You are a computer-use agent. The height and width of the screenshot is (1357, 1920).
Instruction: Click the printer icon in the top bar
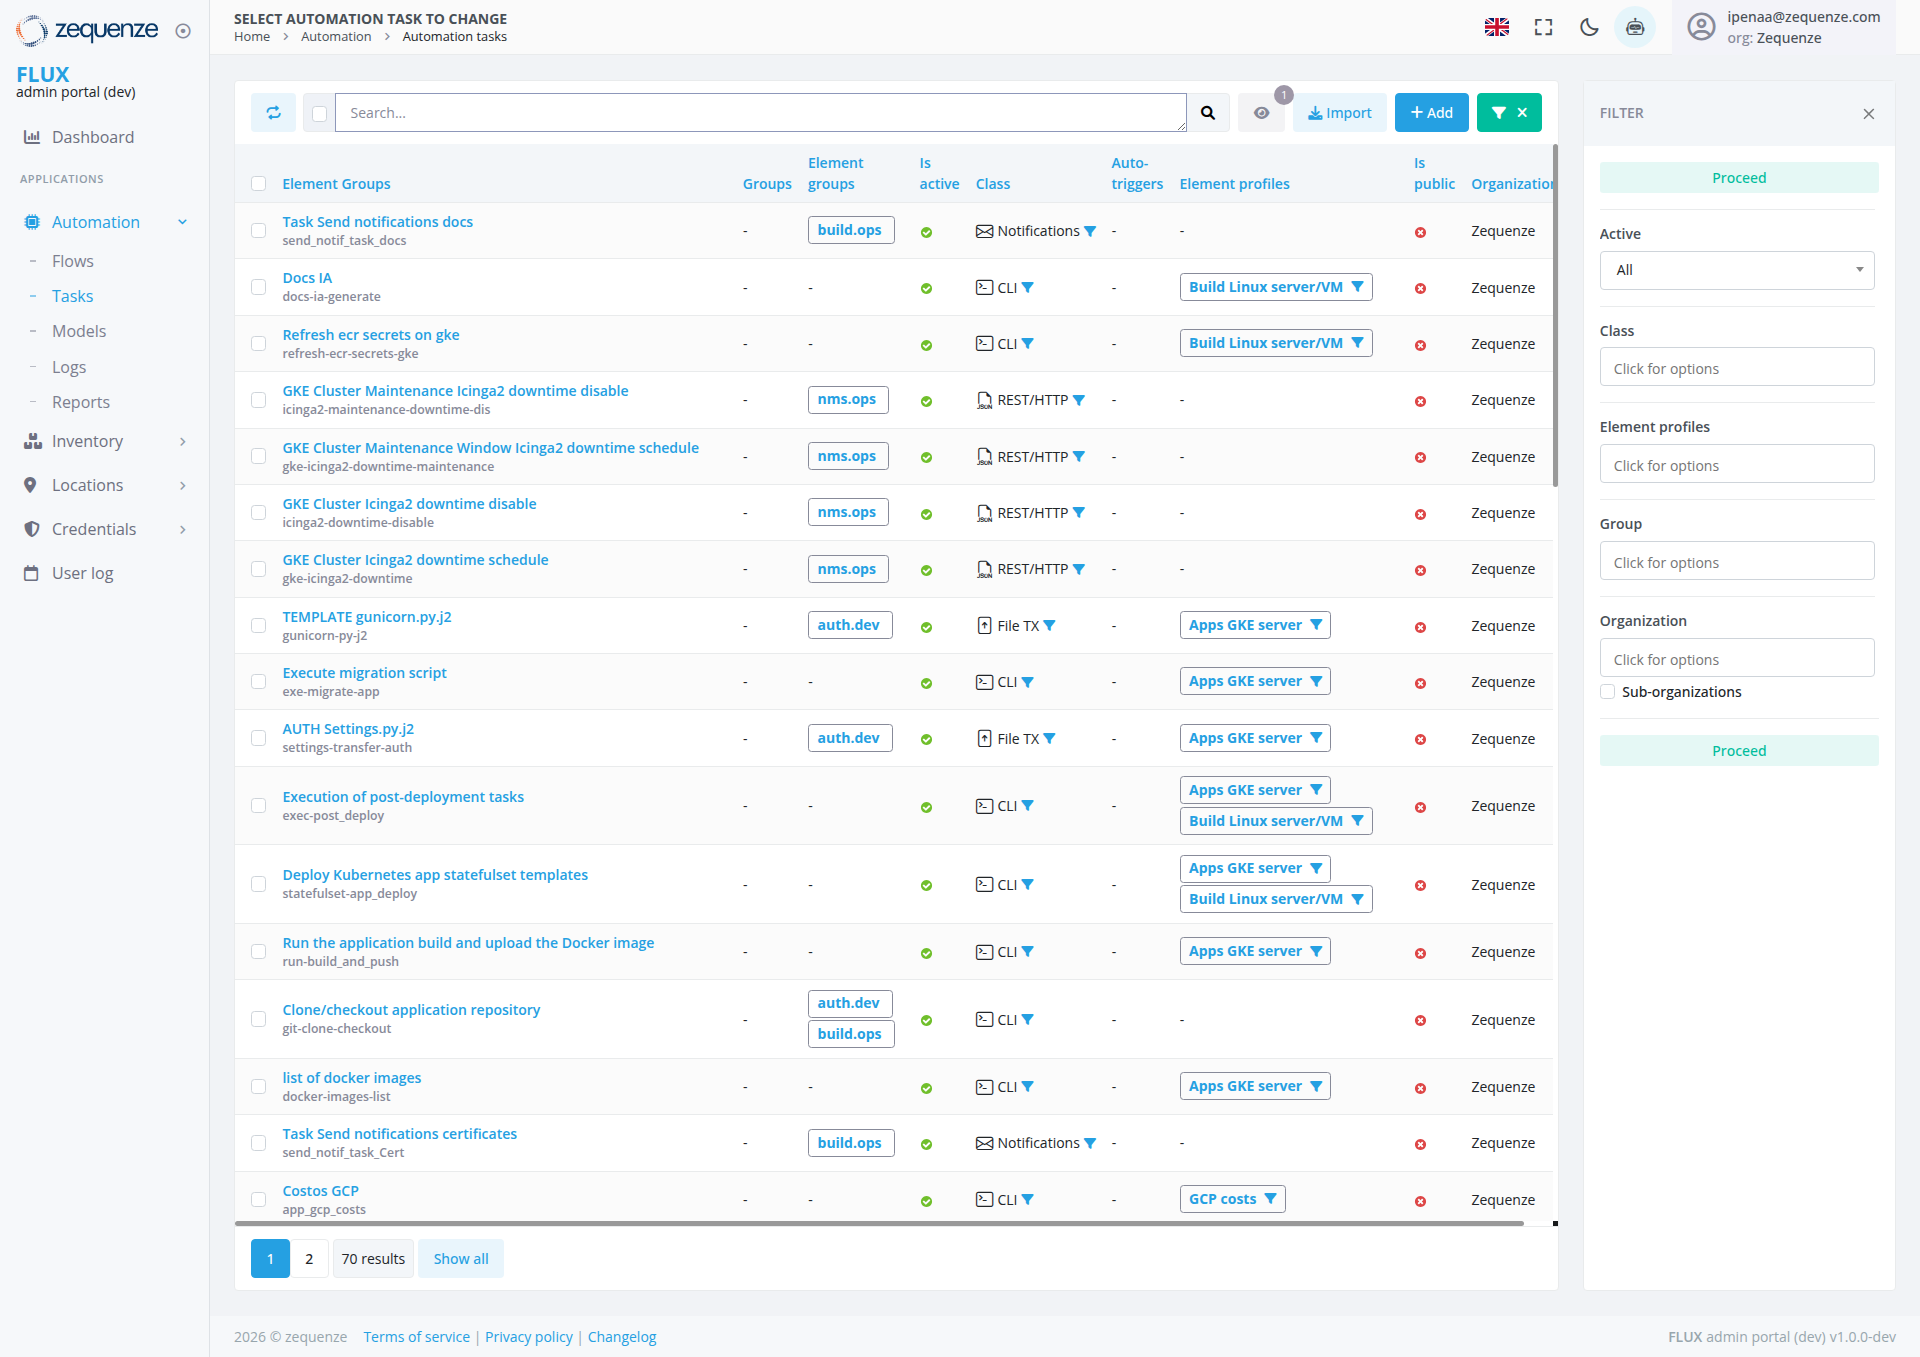(x=1635, y=27)
